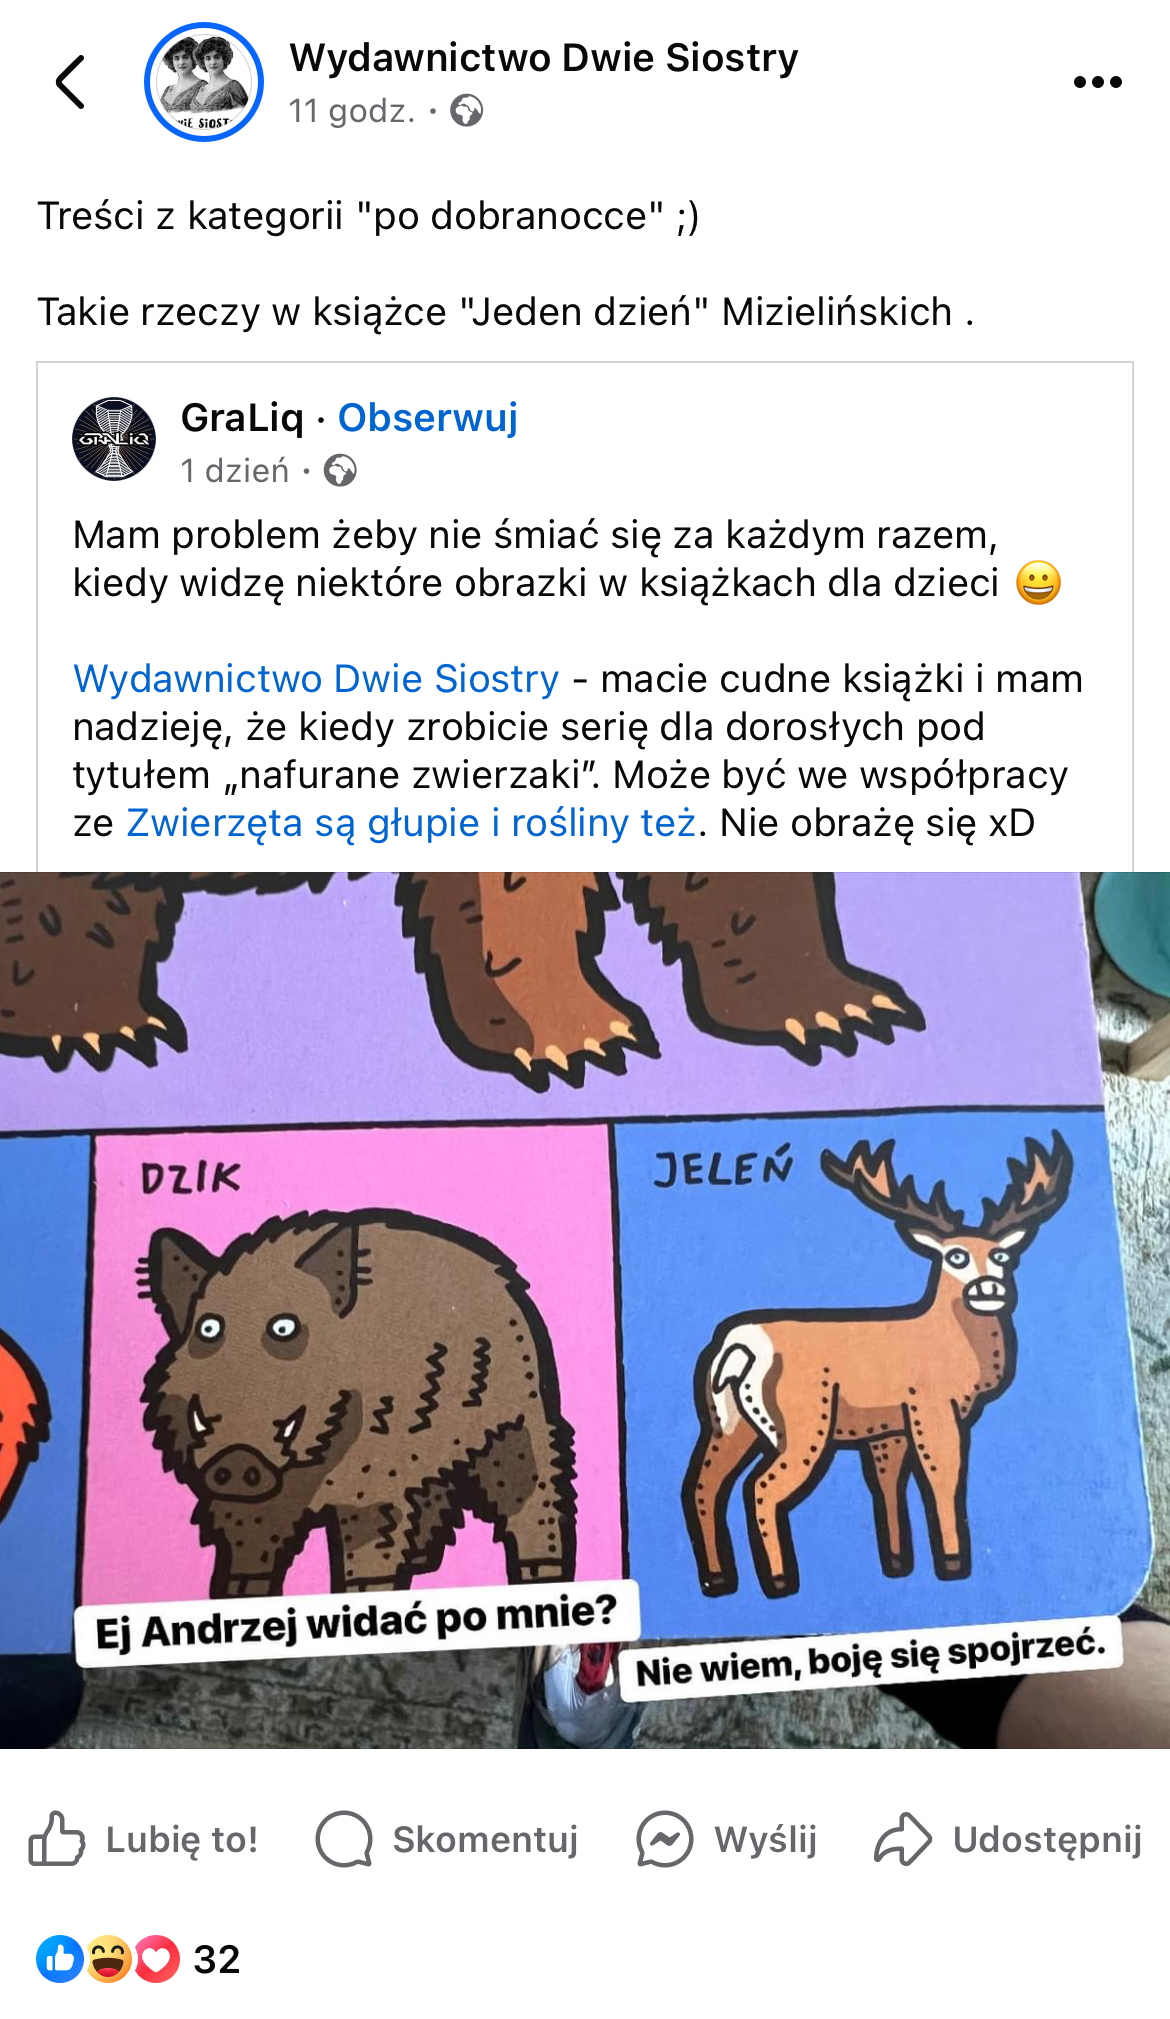Follow GraLiq via Obserwuj link
This screenshot has width=1170, height=2019.
pyautogui.click(x=428, y=417)
